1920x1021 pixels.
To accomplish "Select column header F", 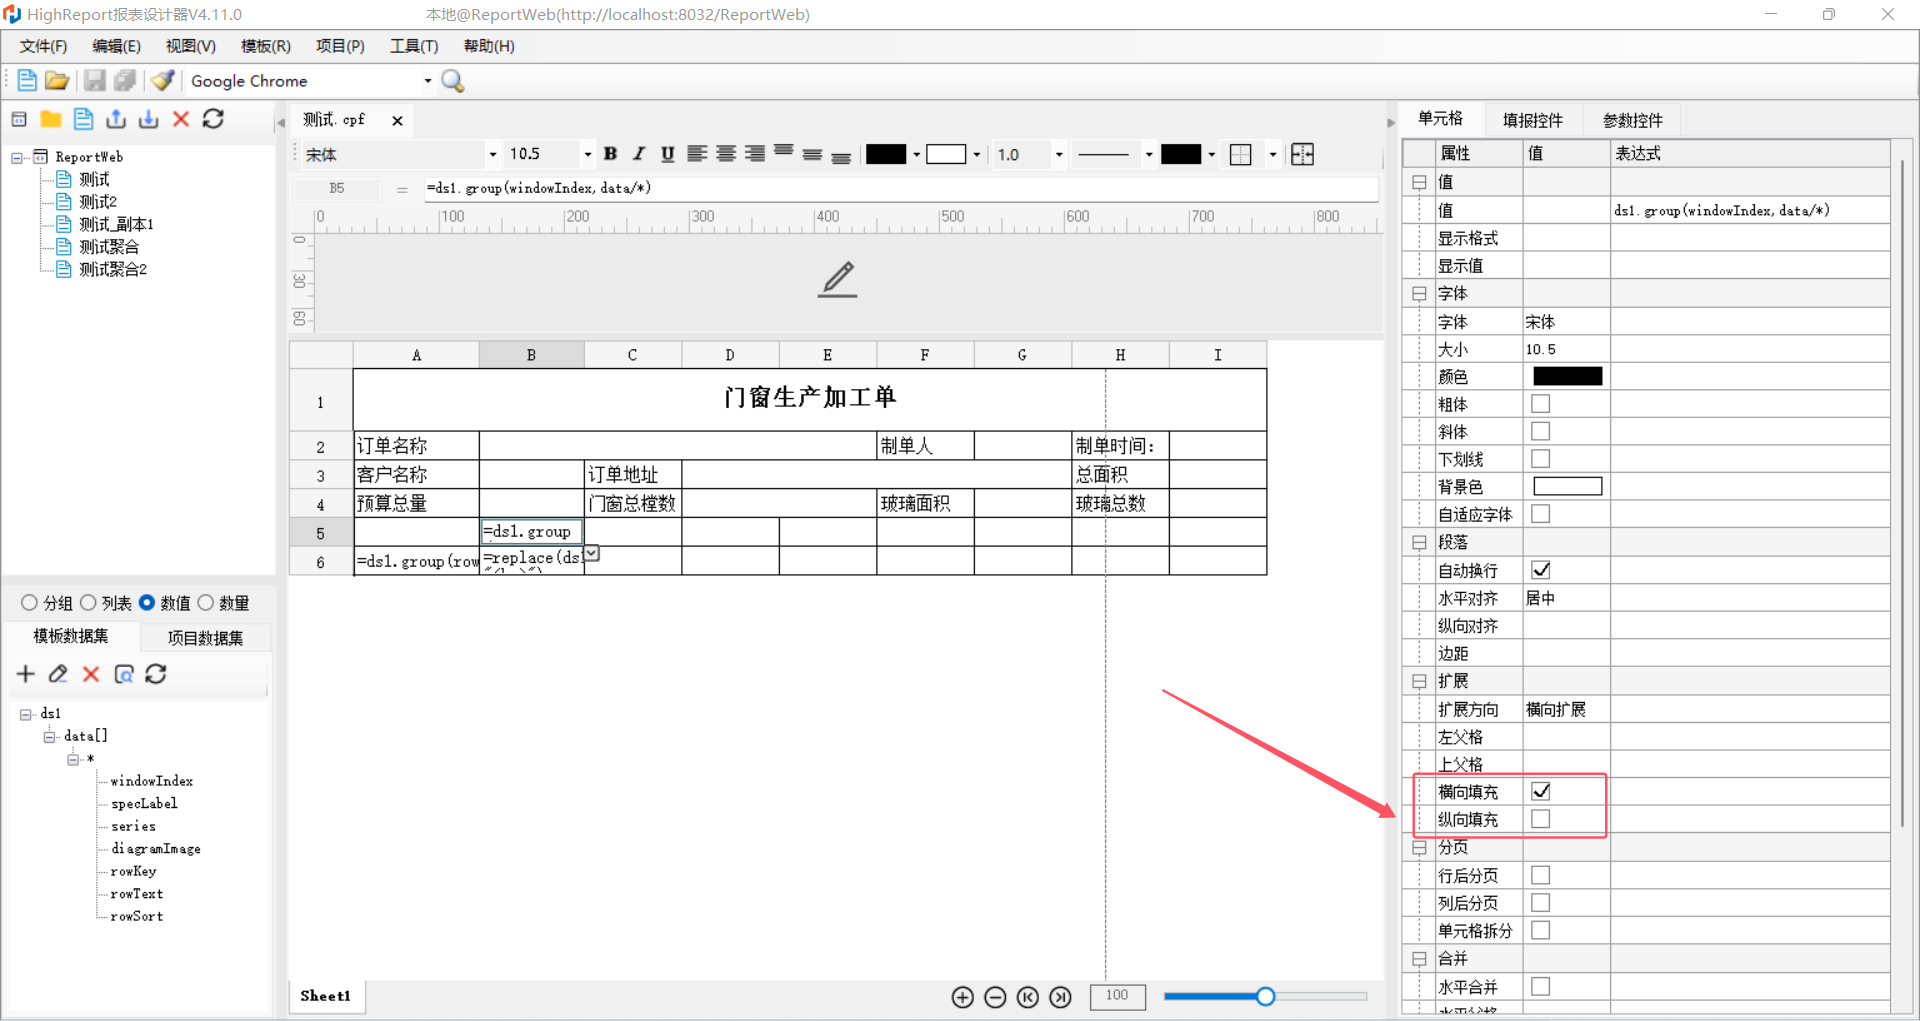I will pos(925,355).
